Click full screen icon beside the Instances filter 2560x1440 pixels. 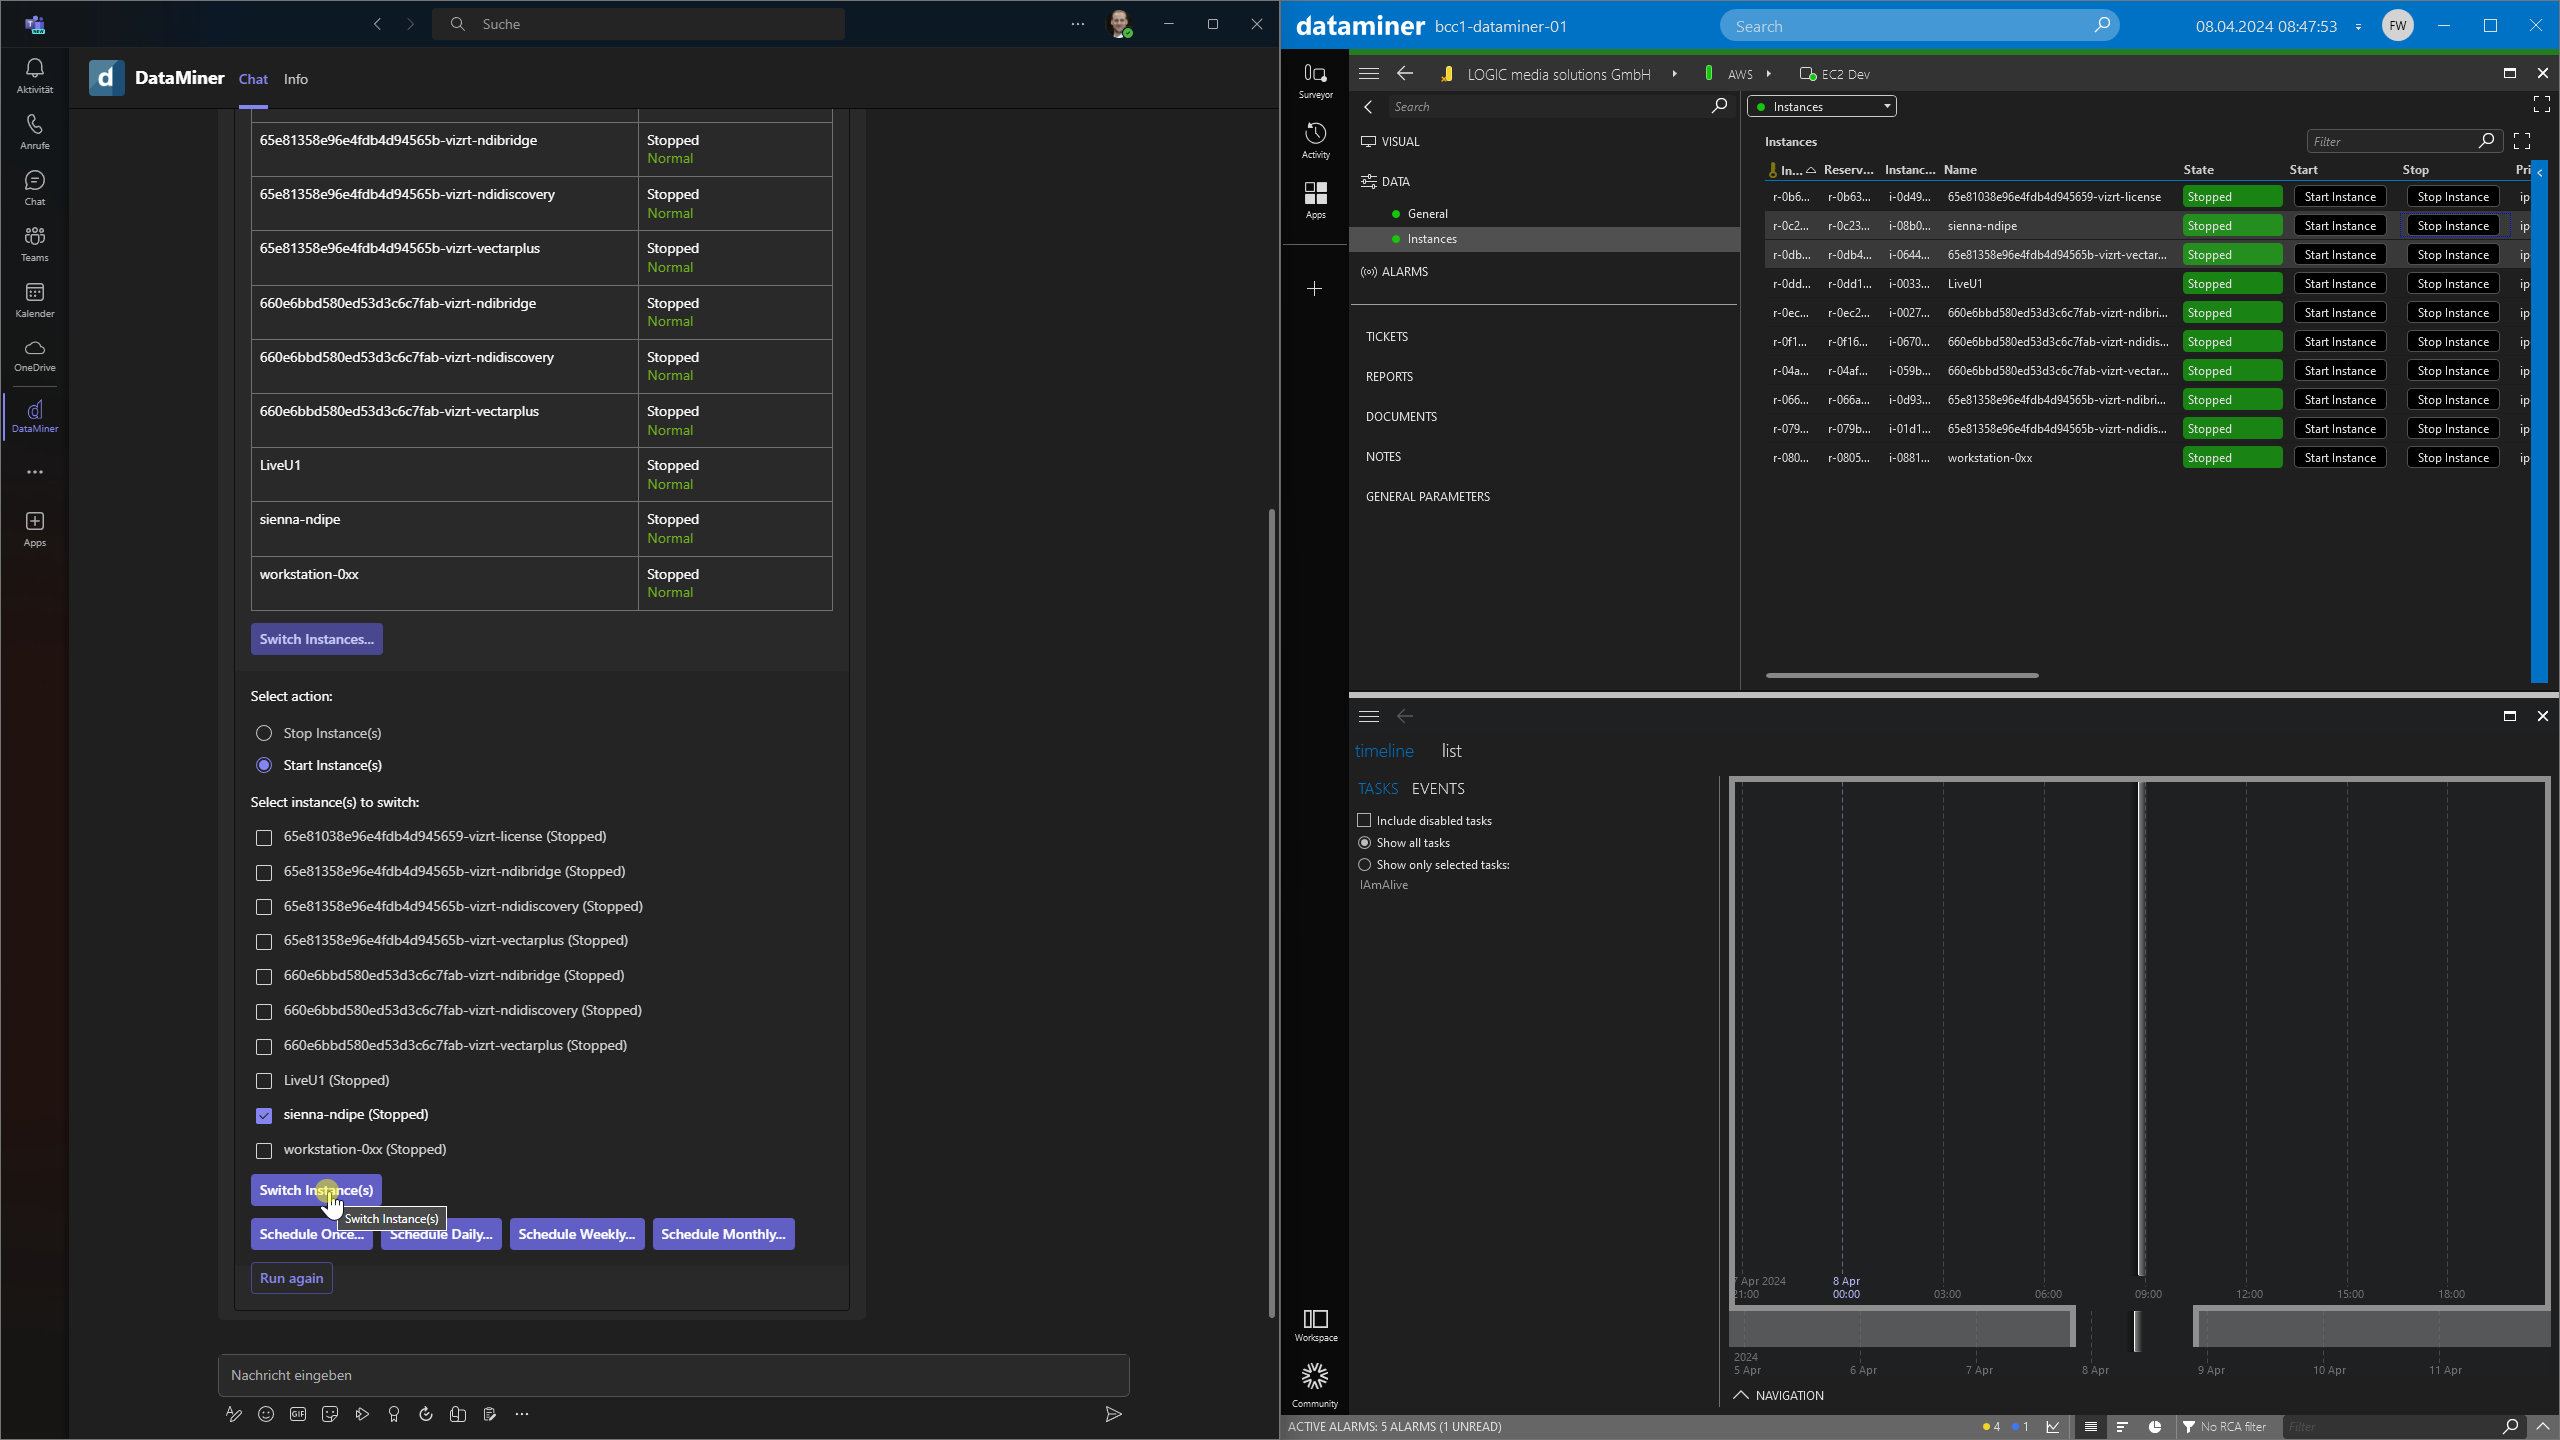pos(2522,142)
